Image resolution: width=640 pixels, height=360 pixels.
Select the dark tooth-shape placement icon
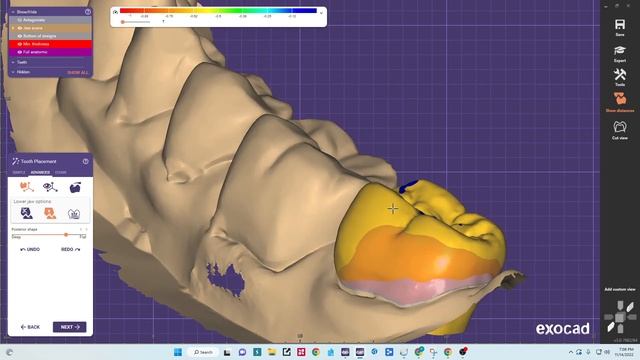(75, 187)
